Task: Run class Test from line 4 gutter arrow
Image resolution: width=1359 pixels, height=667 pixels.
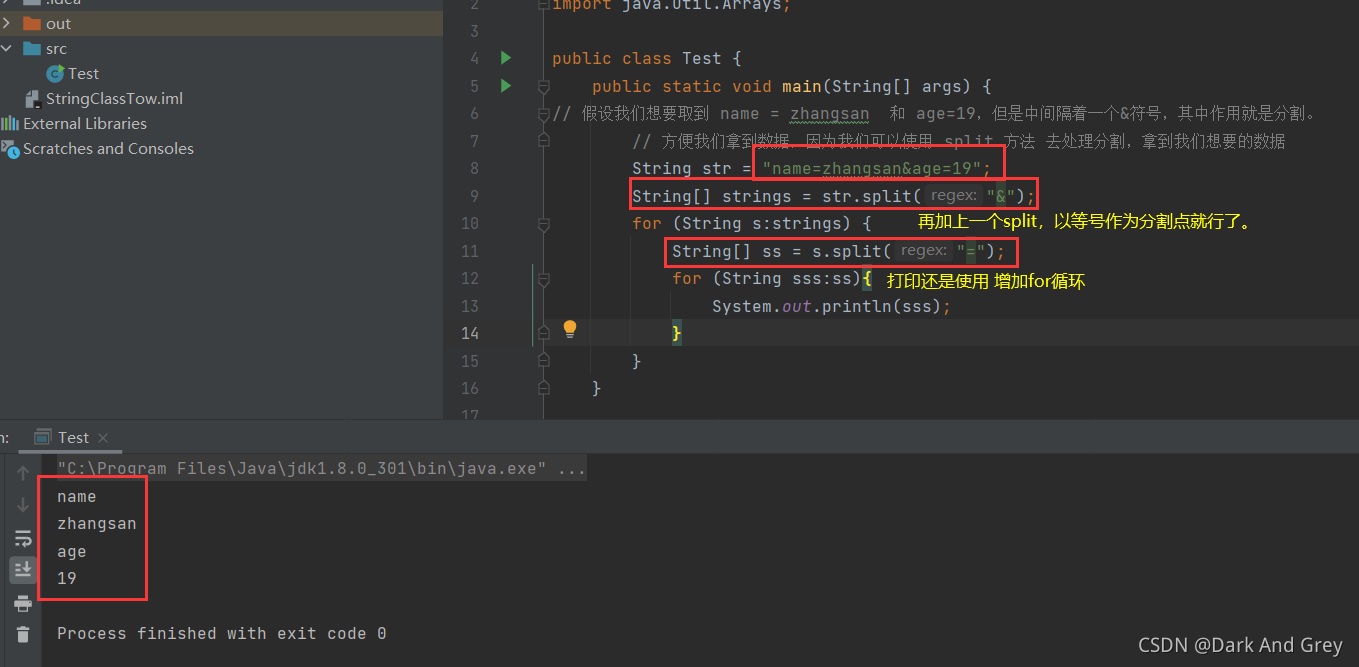Action: tap(506, 58)
